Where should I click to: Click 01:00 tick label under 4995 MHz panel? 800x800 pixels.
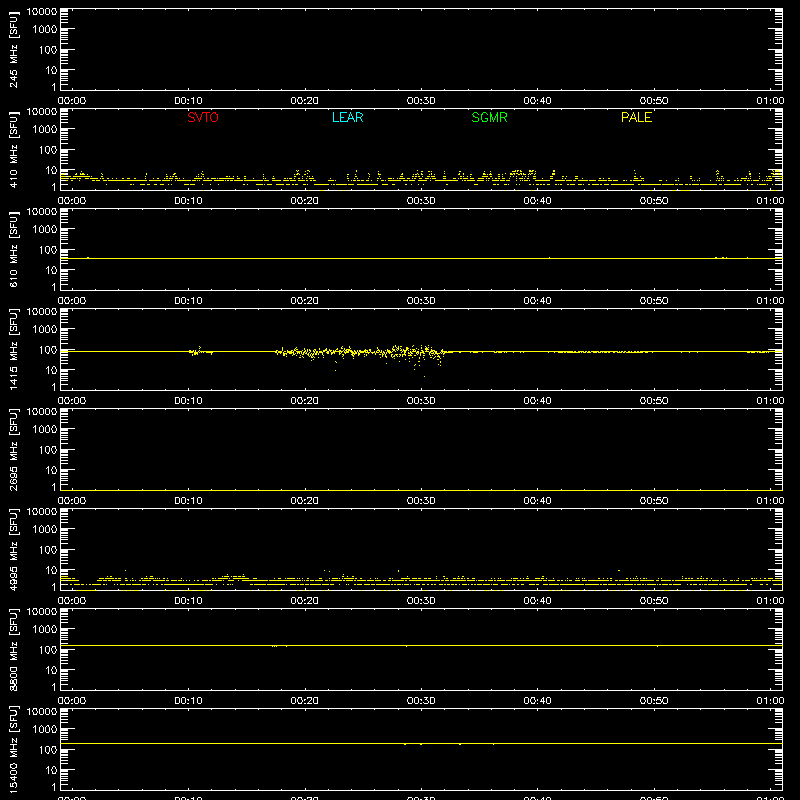pyautogui.click(x=770, y=601)
